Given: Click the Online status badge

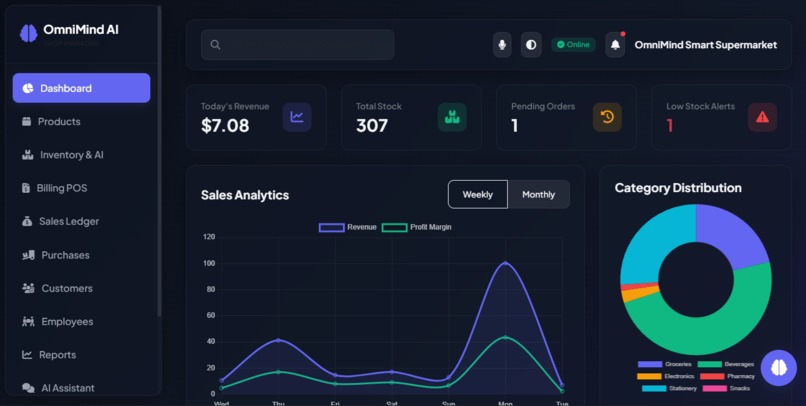Looking at the screenshot, I should tap(574, 45).
